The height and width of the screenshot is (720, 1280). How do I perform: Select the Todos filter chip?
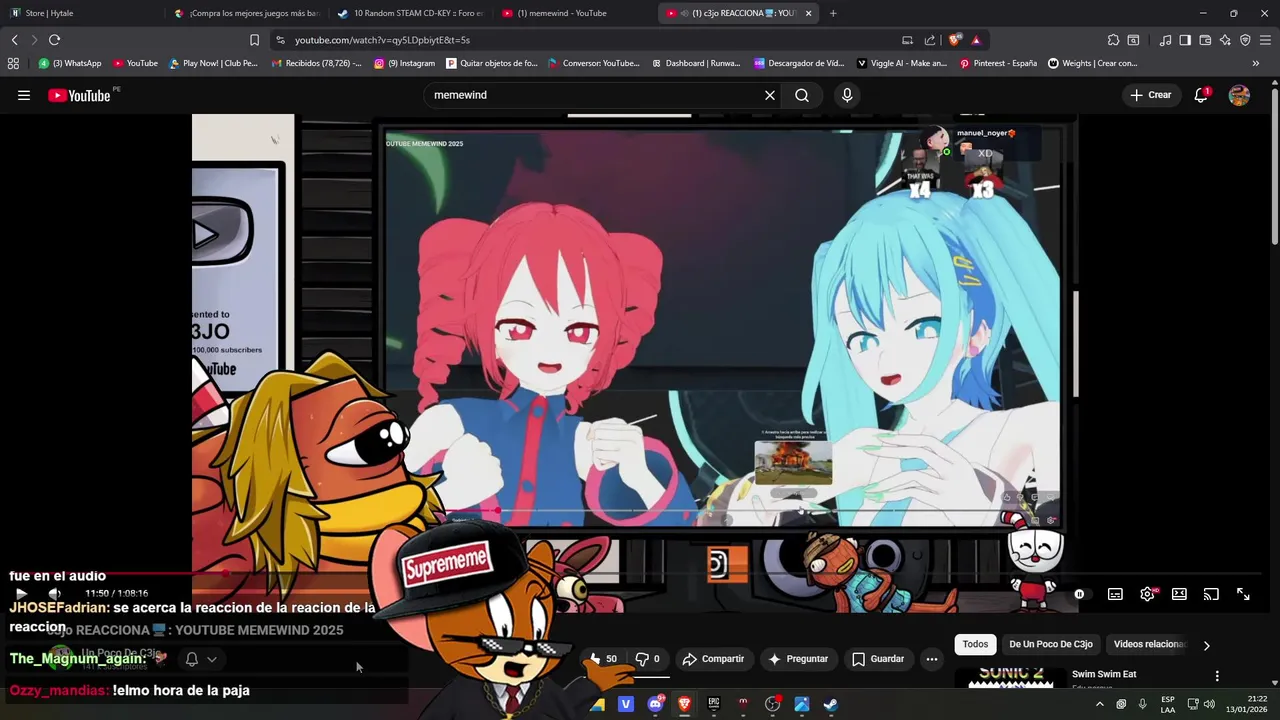point(975,644)
